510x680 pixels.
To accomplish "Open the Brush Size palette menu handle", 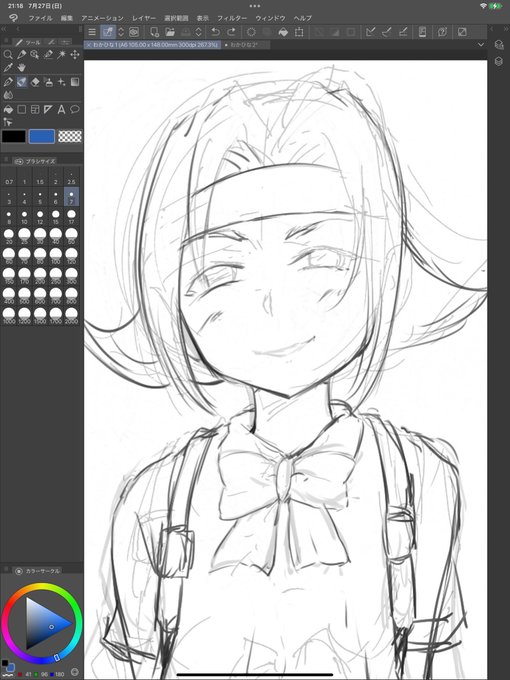I will coord(6,161).
